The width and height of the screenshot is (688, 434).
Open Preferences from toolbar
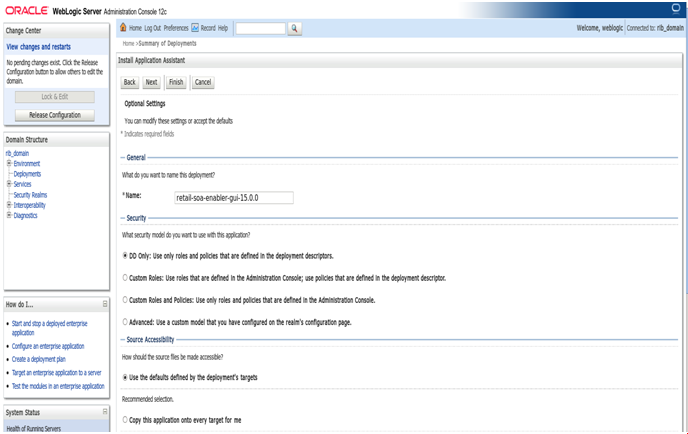(176, 28)
